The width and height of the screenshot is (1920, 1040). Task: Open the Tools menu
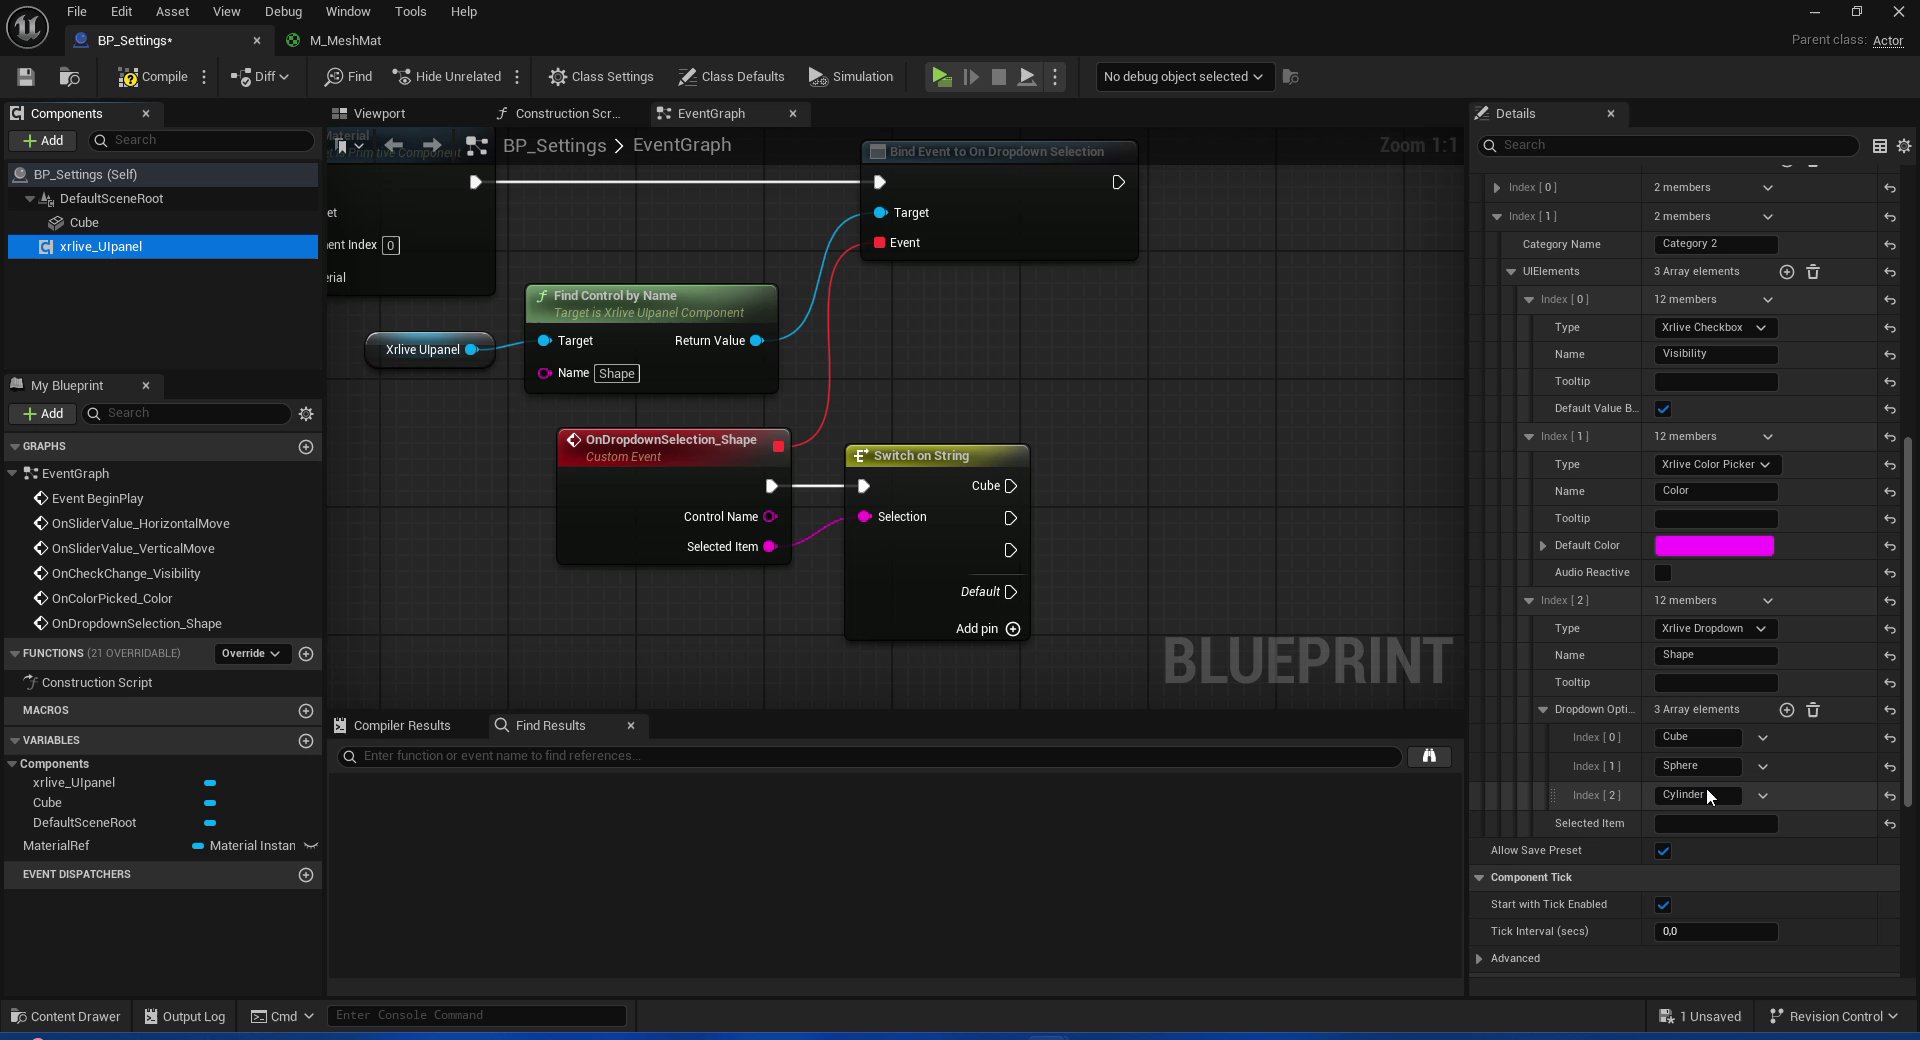[x=410, y=12]
